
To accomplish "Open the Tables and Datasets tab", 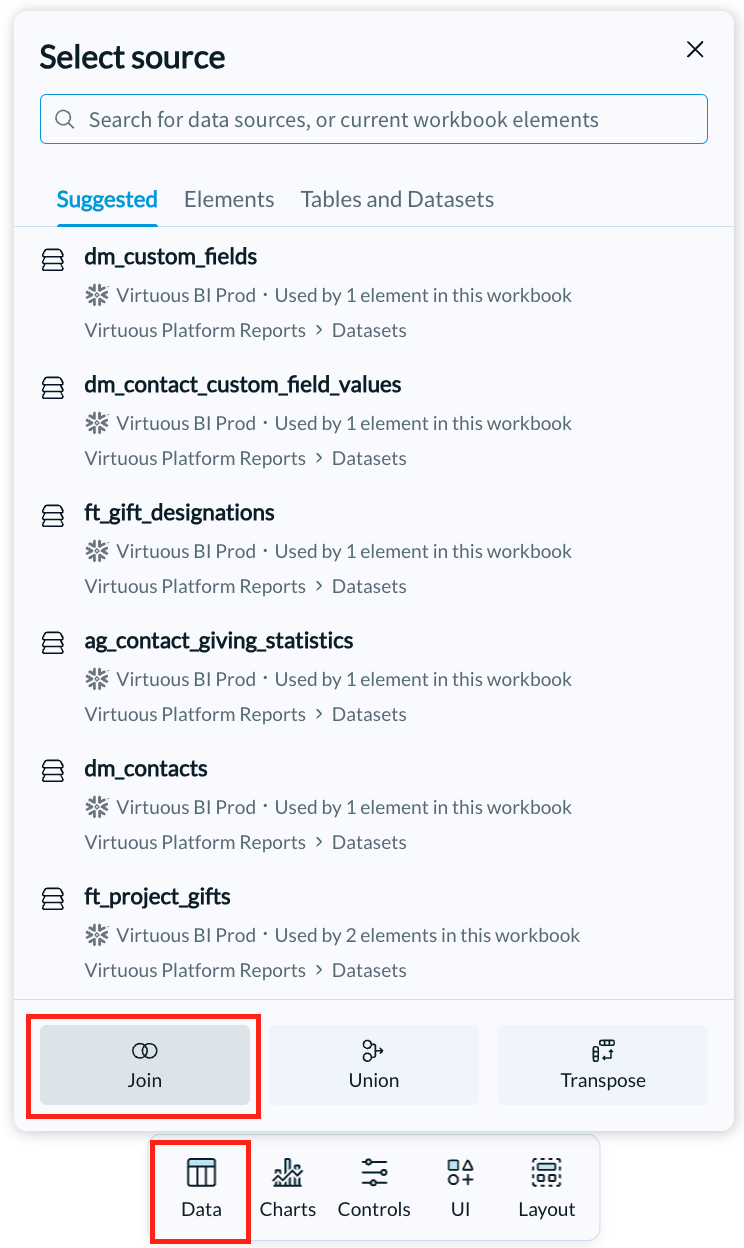I will (x=397, y=199).
